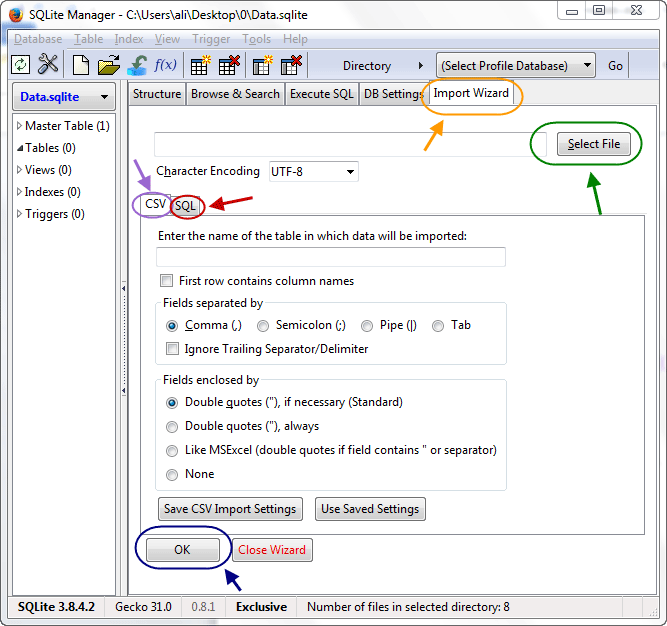Select Pipe as the field separator
Image resolution: width=667 pixels, height=626 pixels.
[x=367, y=326]
